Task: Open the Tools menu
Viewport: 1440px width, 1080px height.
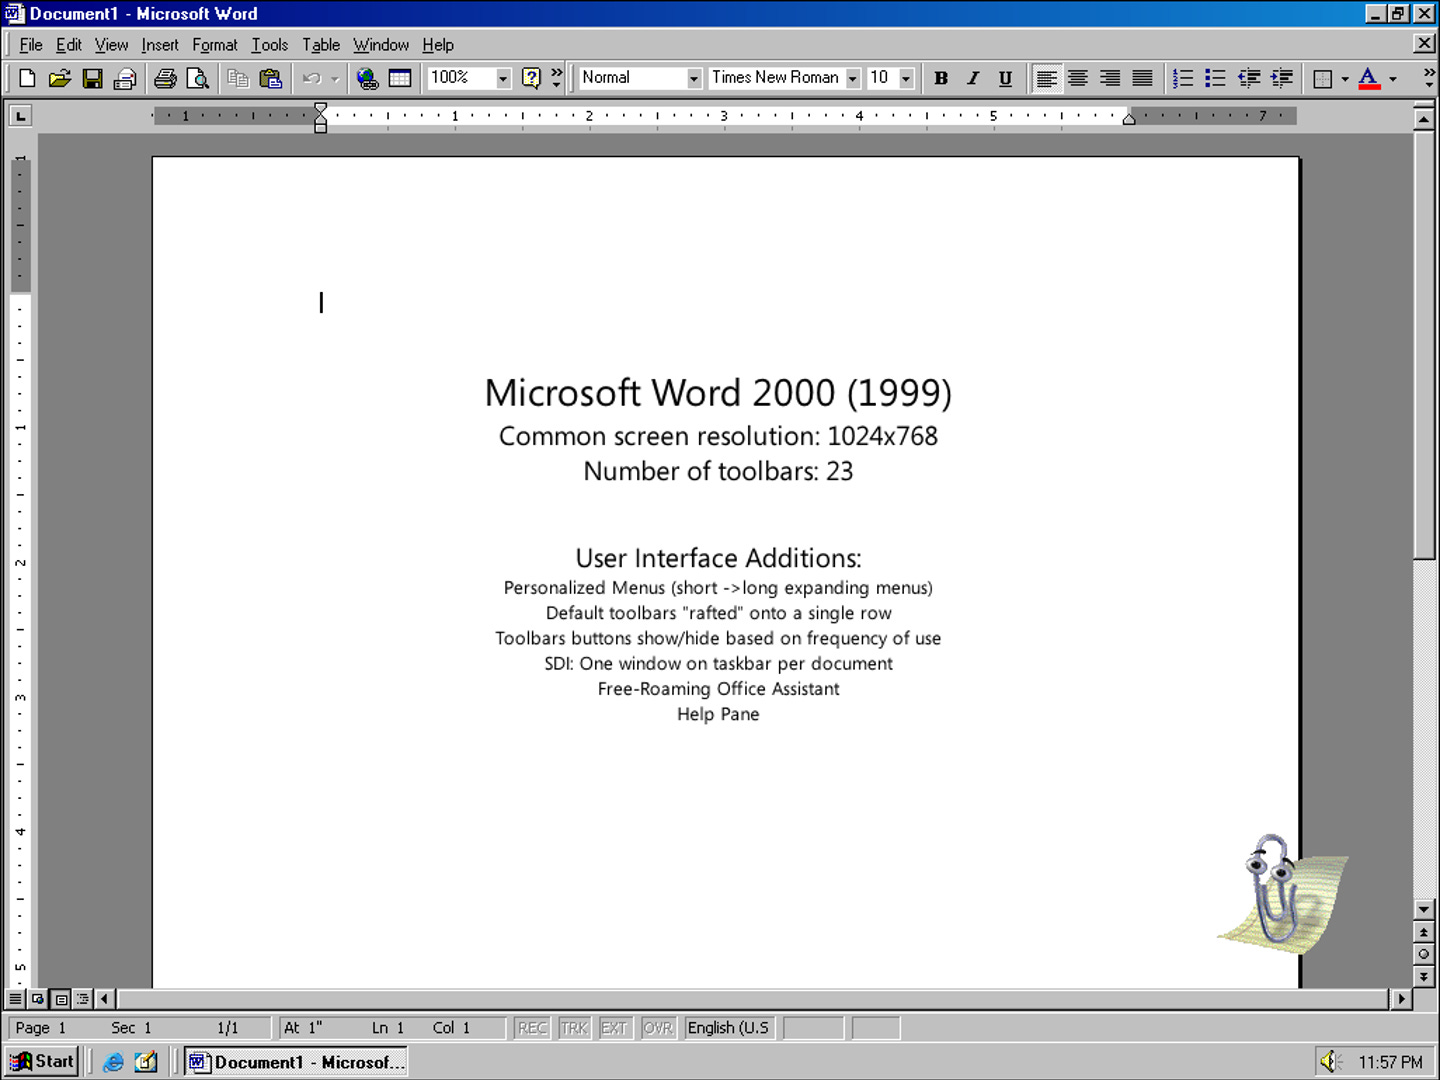Action: tap(270, 45)
